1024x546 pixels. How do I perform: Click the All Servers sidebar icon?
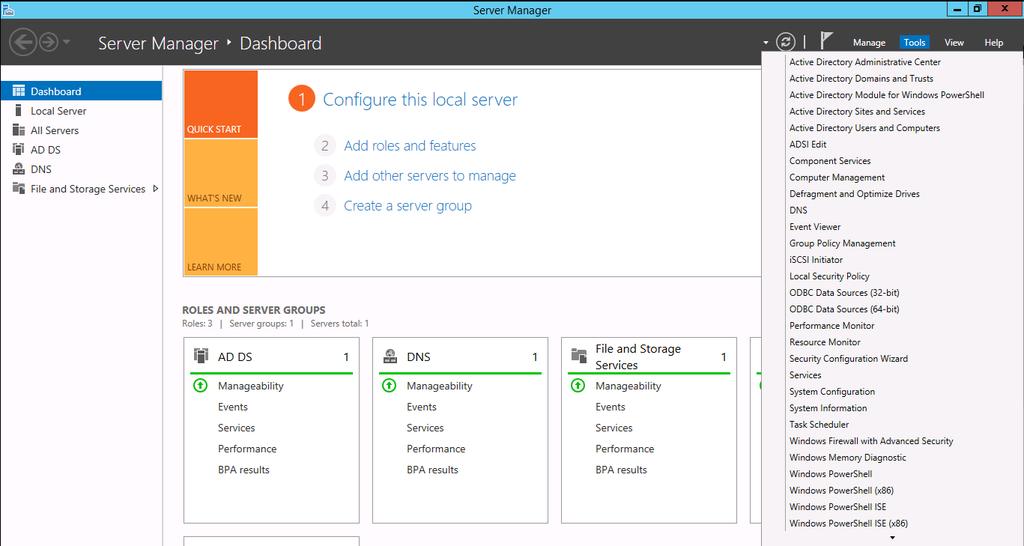click(18, 130)
